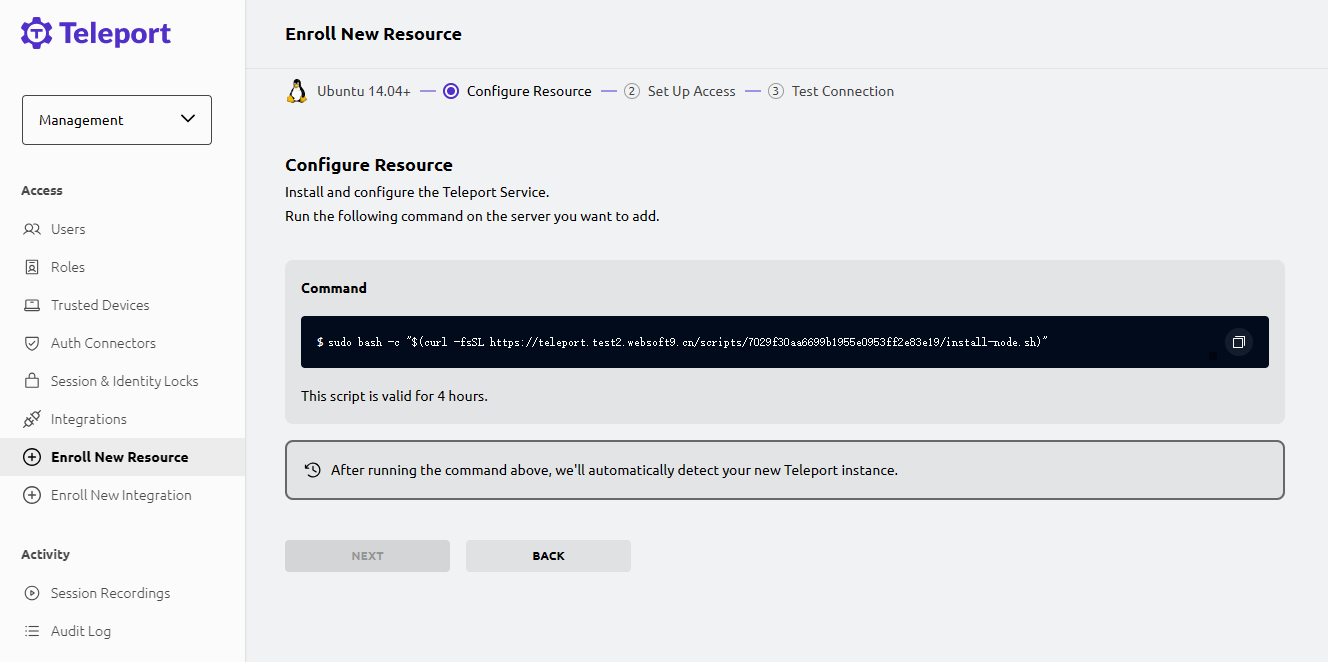The width and height of the screenshot is (1328, 662).
Task: Click the curl command text
Action: [682, 342]
